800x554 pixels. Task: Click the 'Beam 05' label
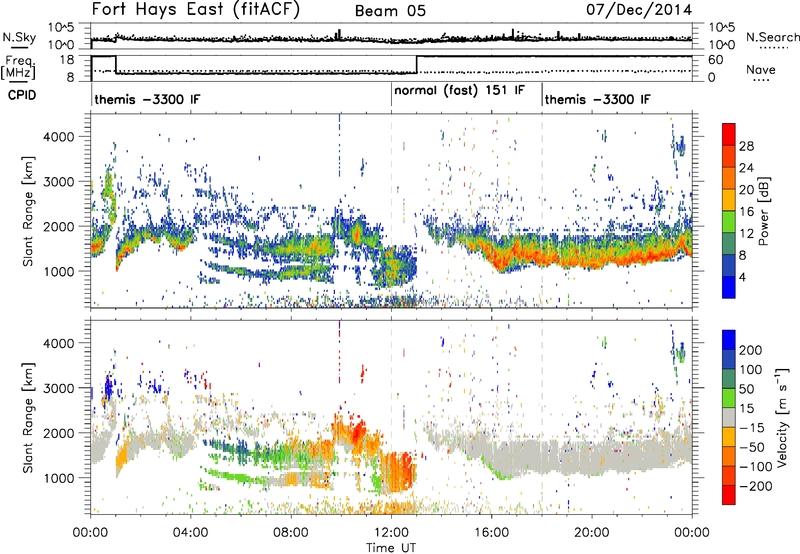(x=390, y=11)
